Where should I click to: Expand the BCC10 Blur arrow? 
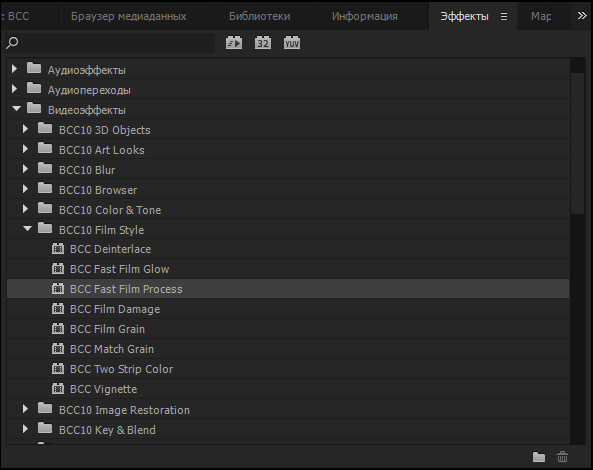[x=25, y=169]
